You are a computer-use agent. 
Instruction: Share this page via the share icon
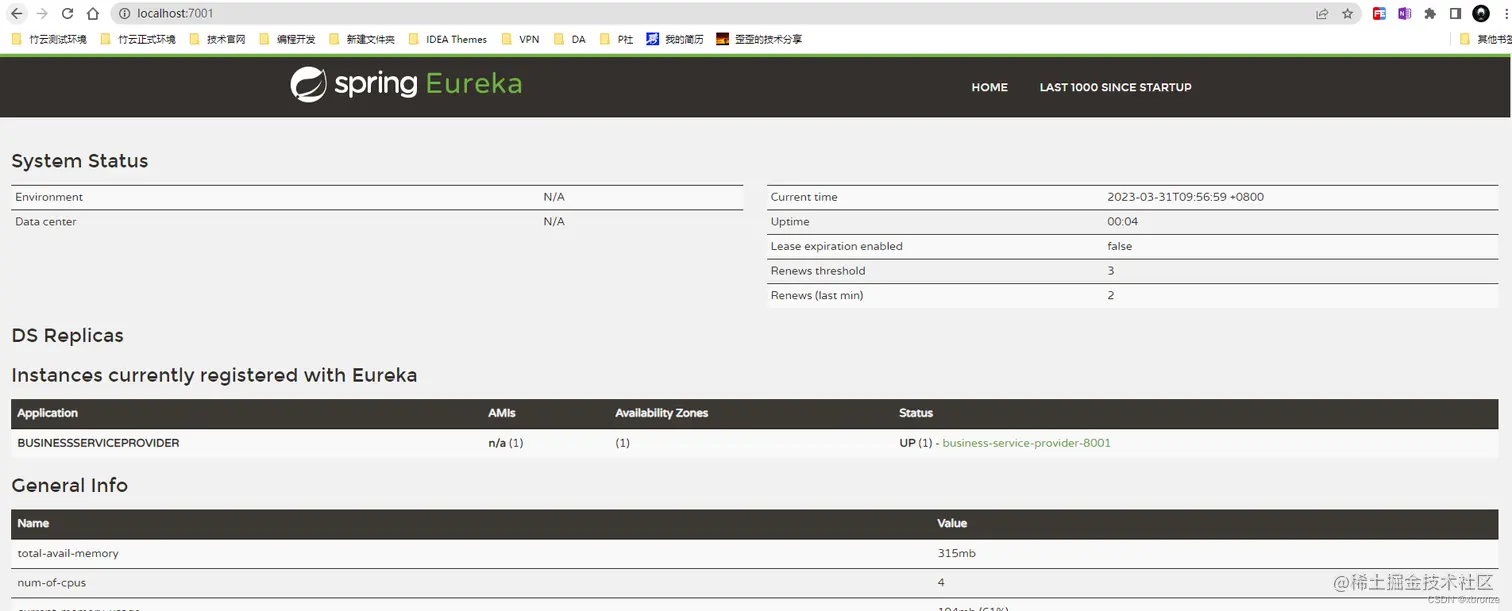1322,14
